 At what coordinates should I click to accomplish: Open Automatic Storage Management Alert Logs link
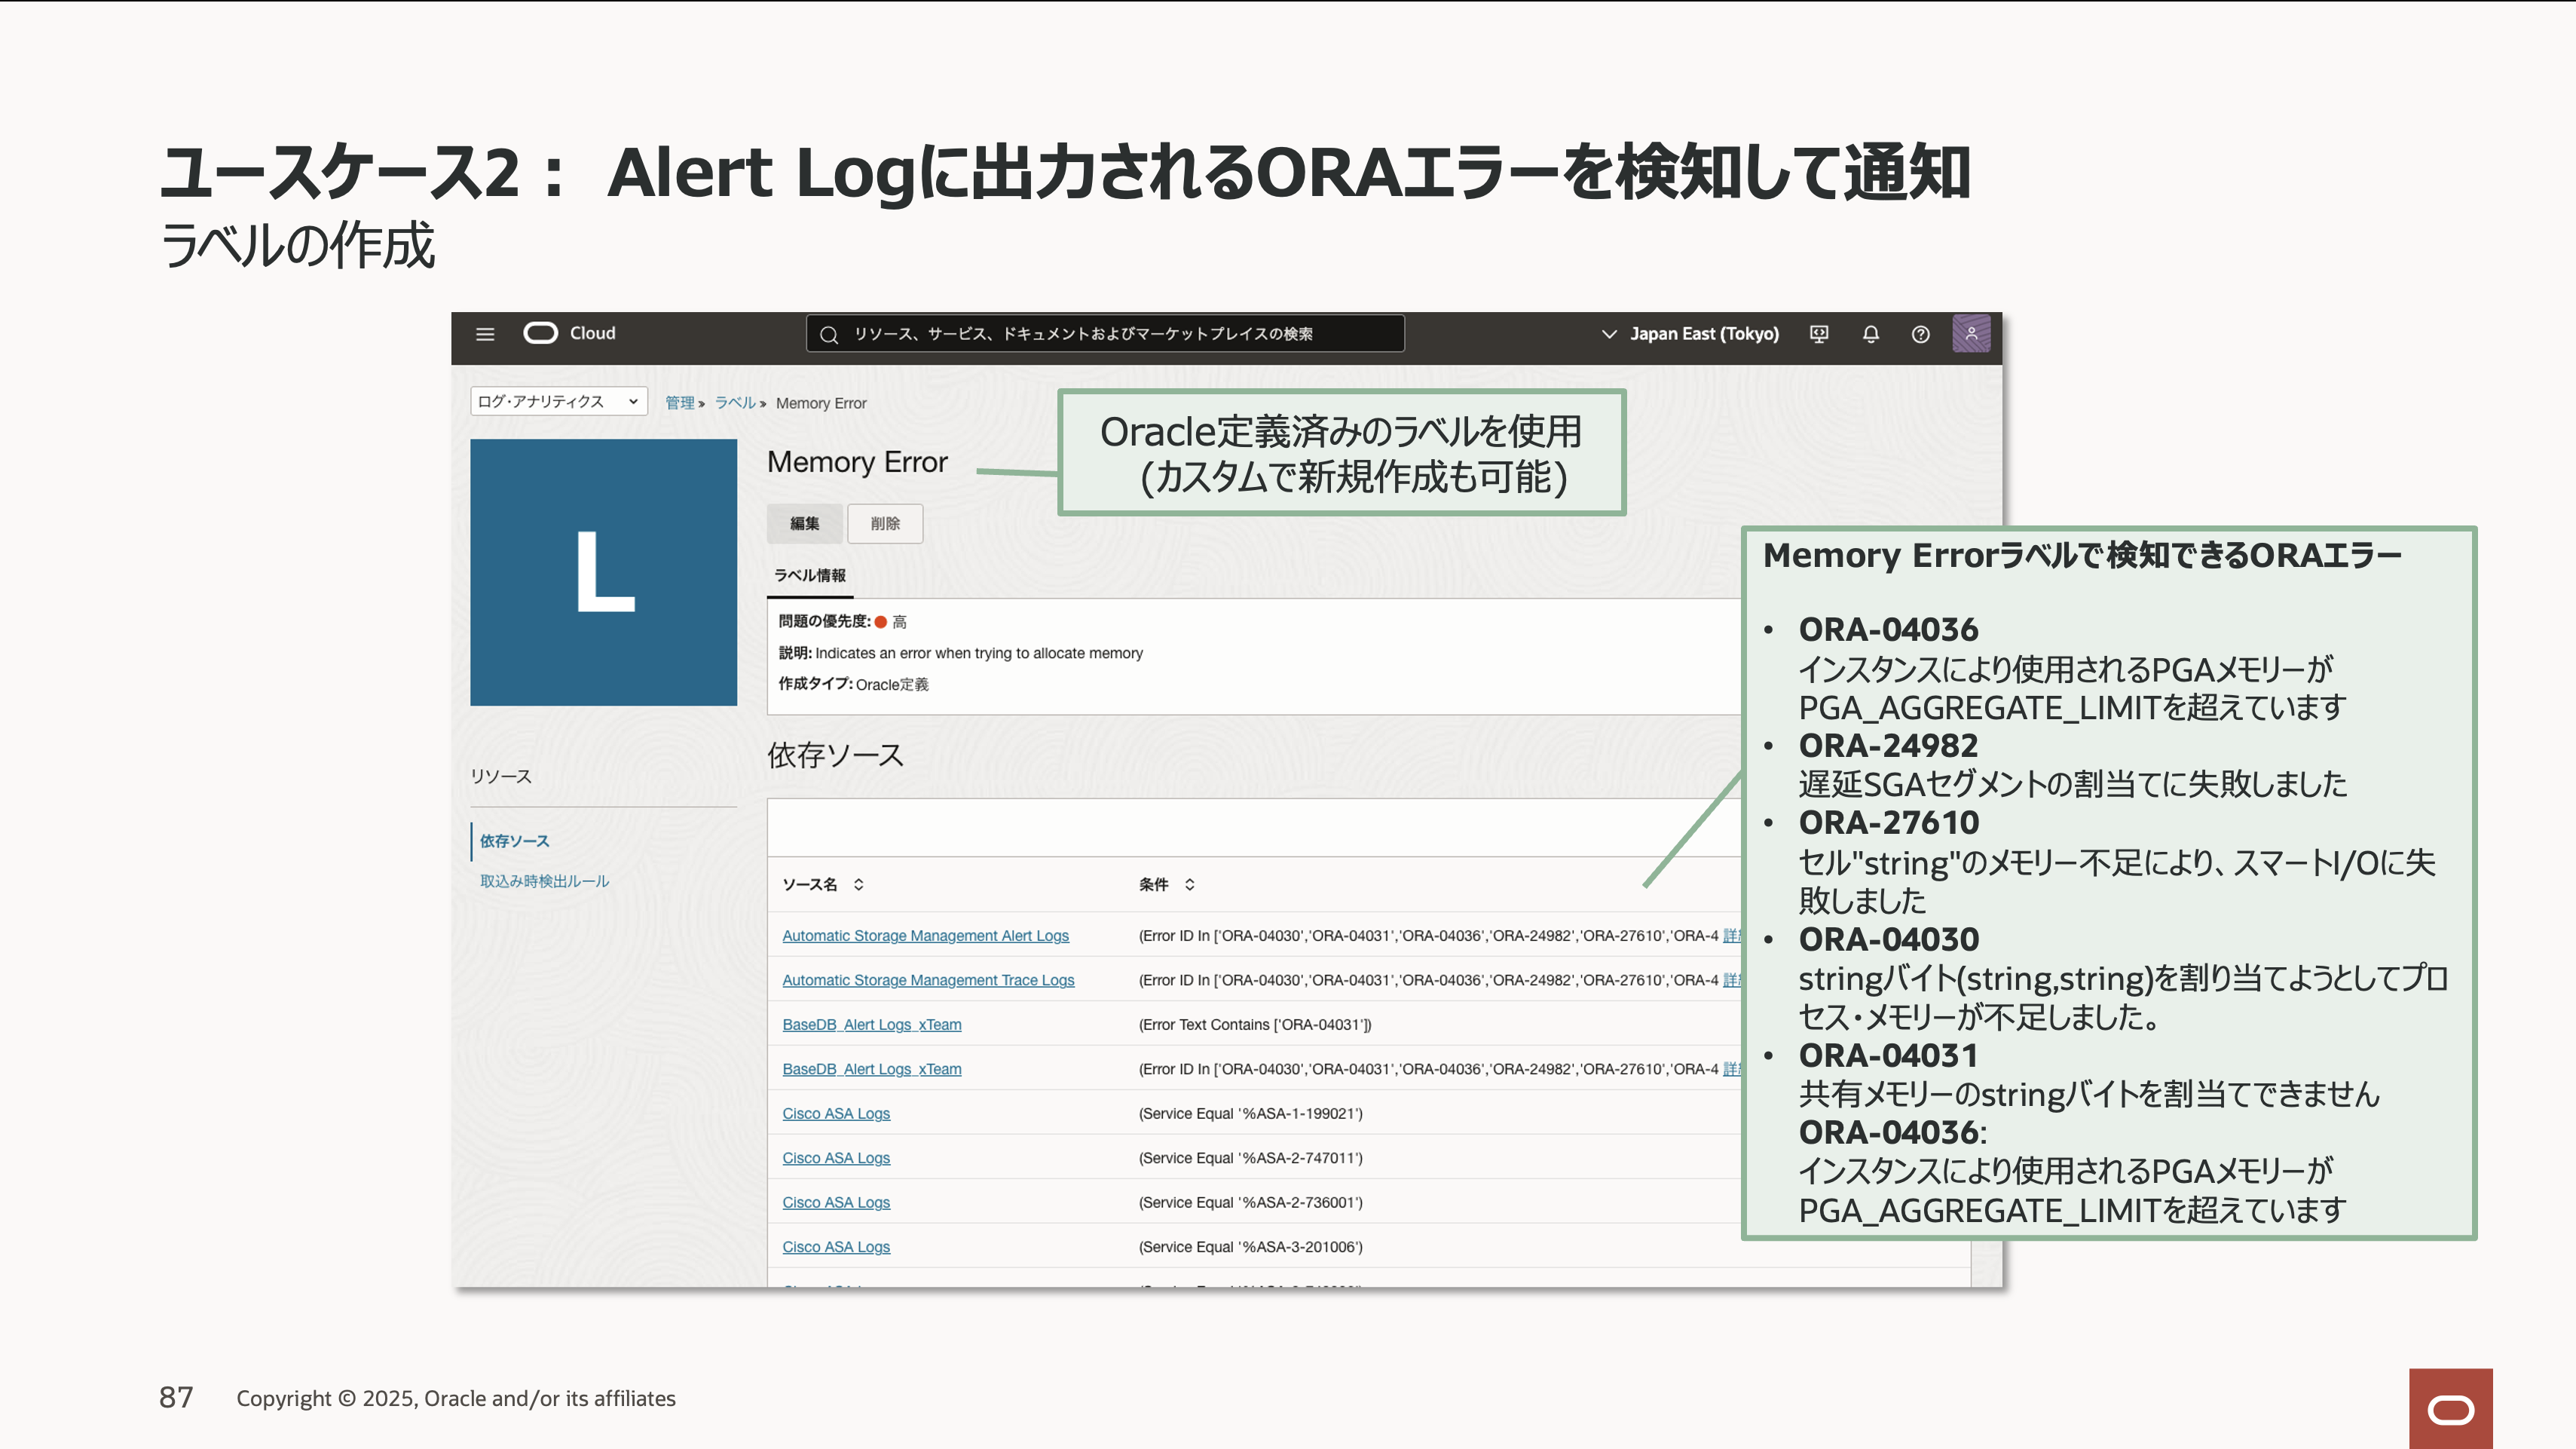click(x=925, y=936)
